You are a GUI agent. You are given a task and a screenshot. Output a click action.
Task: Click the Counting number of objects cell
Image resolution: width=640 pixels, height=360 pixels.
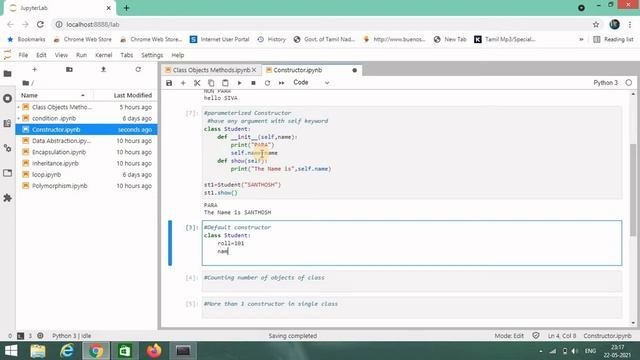(412, 281)
